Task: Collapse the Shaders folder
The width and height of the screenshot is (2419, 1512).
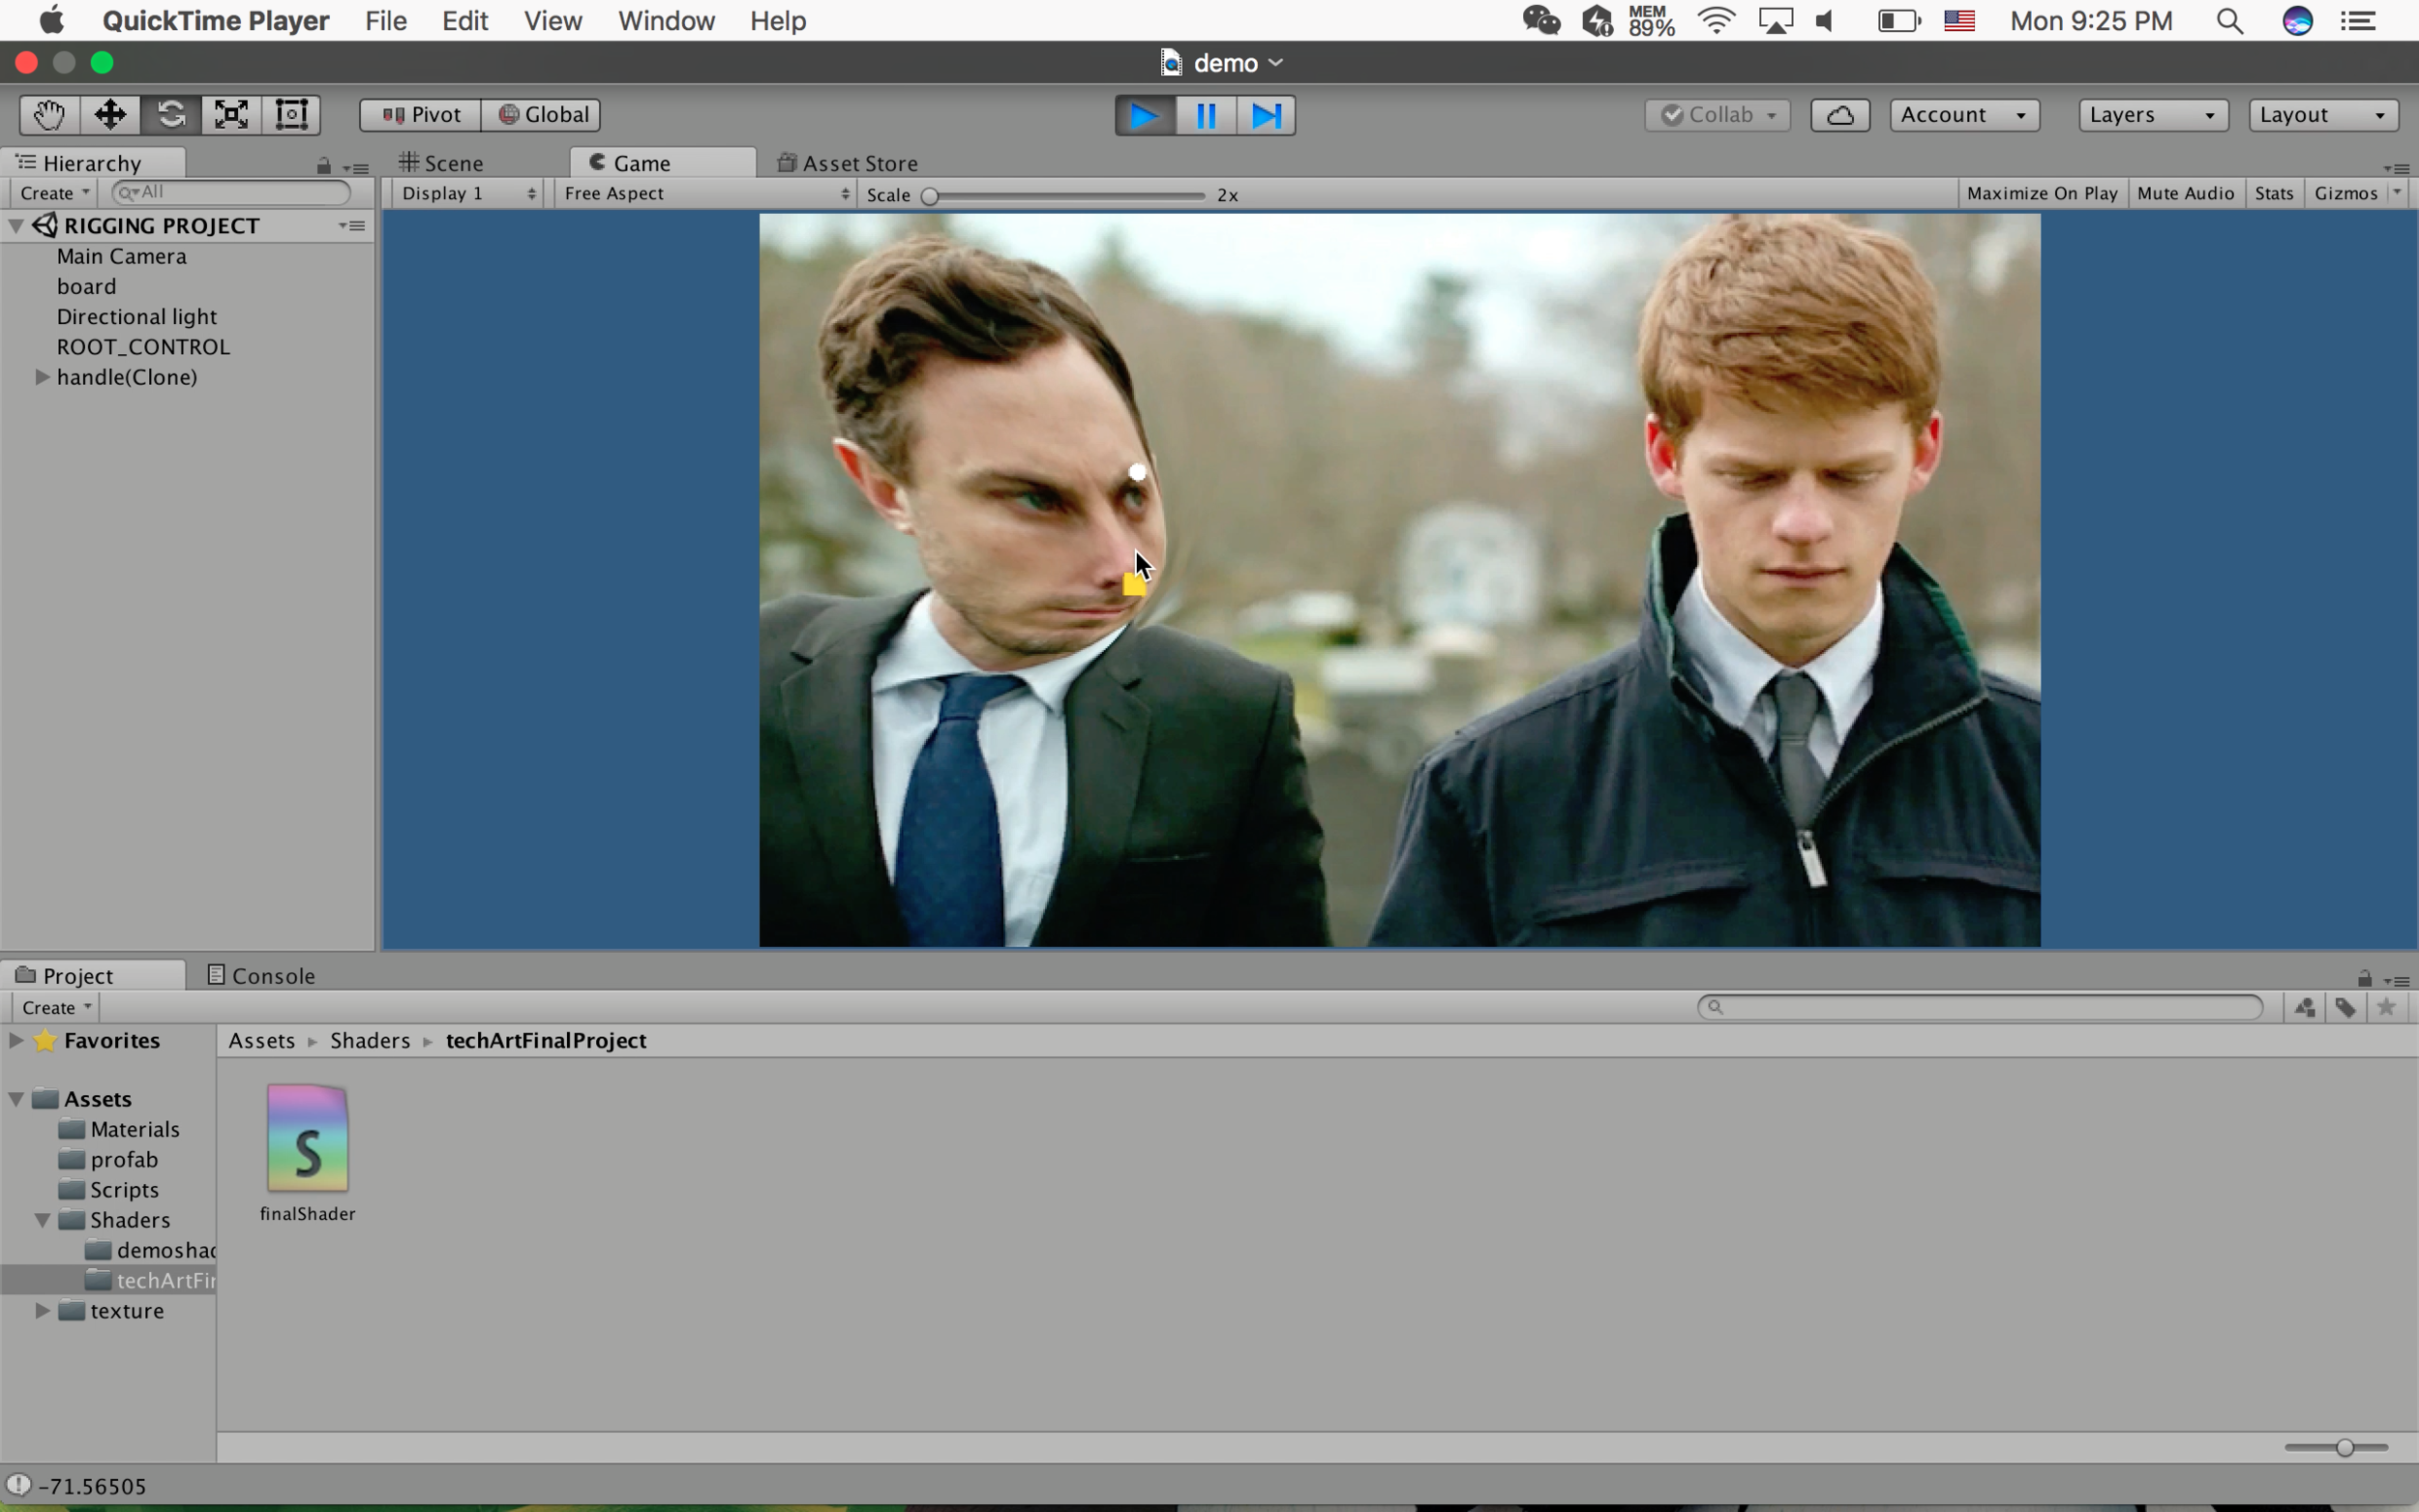Action: [x=42, y=1220]
